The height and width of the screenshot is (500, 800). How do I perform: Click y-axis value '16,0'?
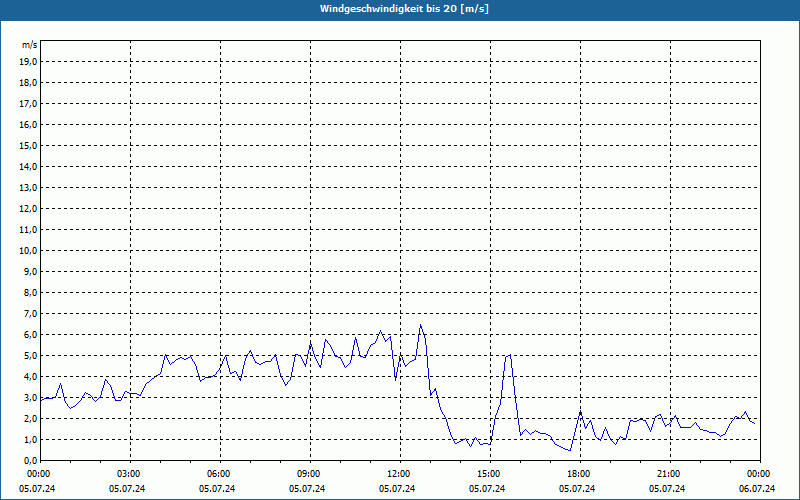coord(29,124)
